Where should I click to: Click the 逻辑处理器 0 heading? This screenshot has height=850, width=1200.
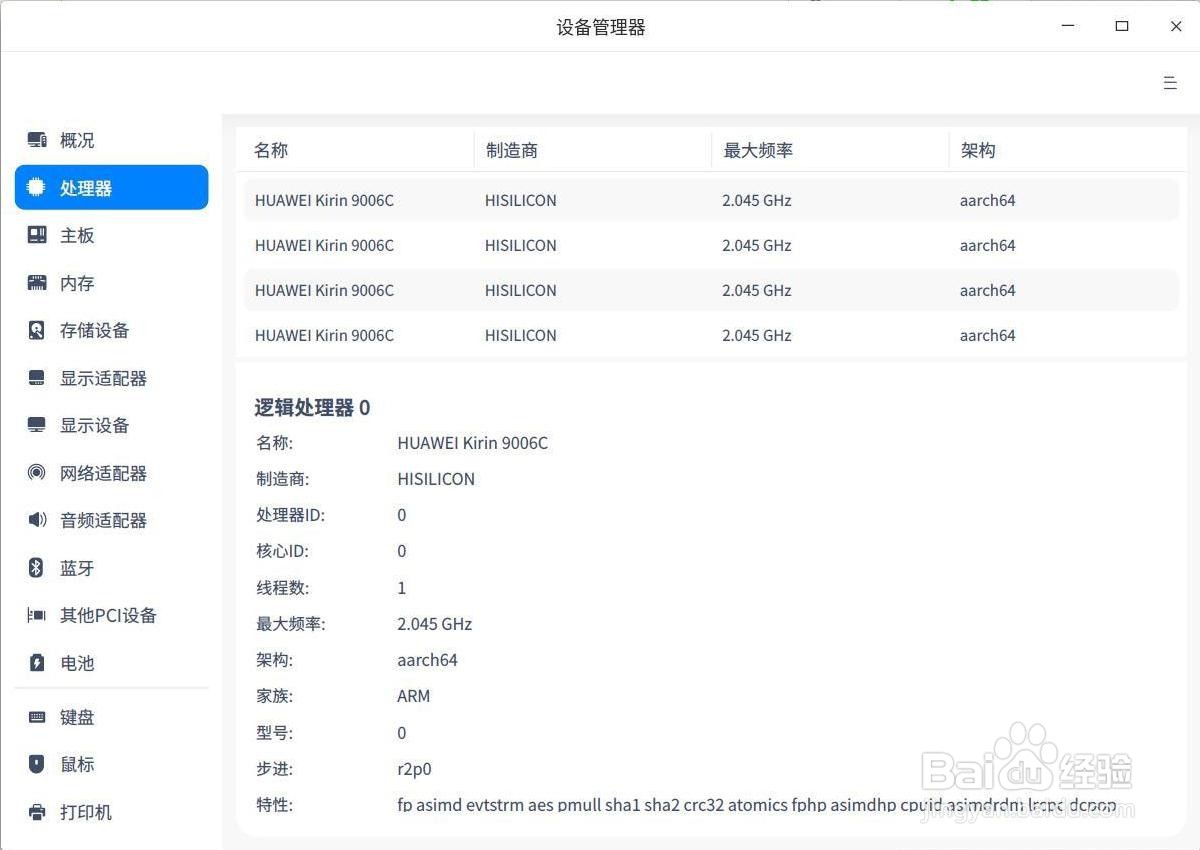312,407
